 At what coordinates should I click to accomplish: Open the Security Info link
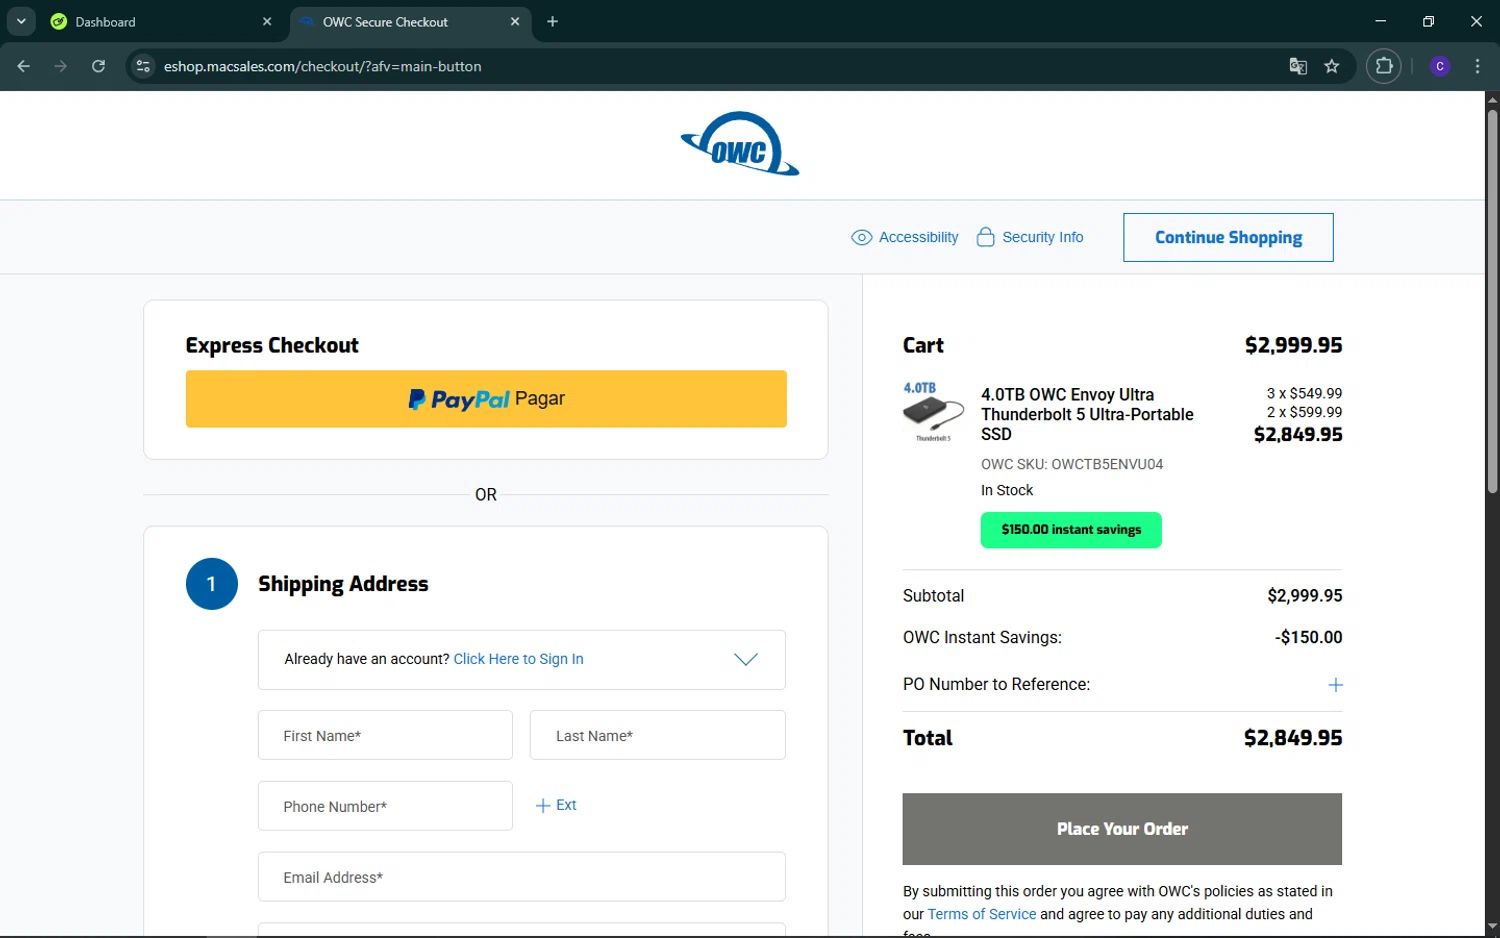(1043, 237)
